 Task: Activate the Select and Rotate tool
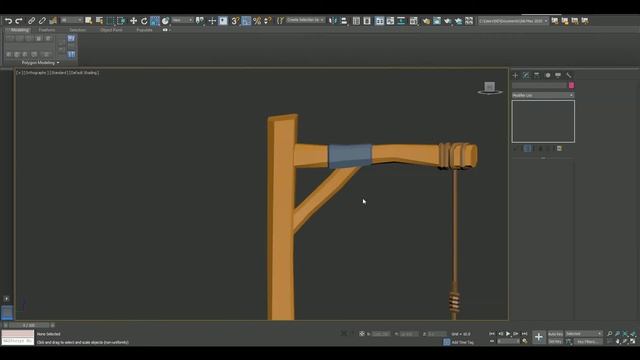point(144,20)
